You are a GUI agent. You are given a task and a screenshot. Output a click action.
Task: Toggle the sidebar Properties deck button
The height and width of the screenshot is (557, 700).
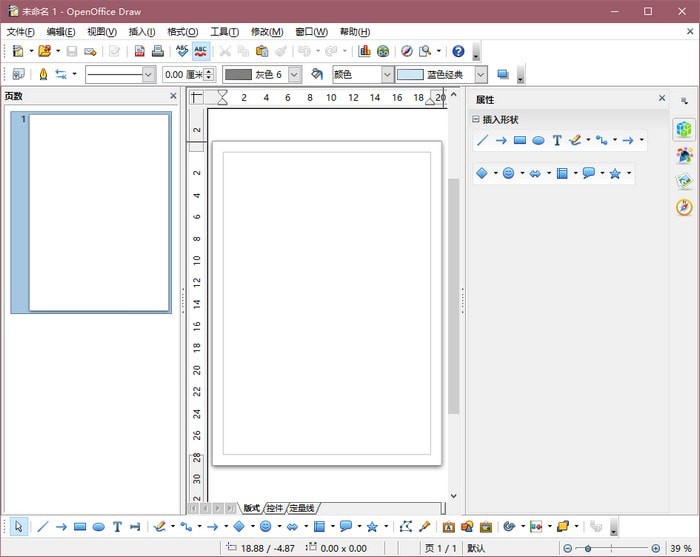[x=684, y=129]
